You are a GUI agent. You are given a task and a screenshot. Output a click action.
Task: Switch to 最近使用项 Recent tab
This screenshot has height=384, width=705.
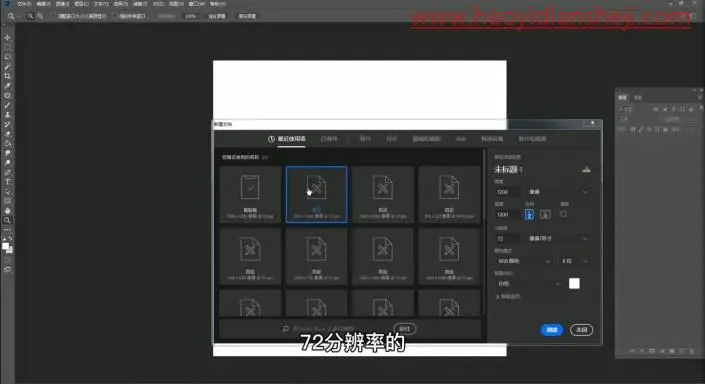pyautogui.click(x=287, y=139)
